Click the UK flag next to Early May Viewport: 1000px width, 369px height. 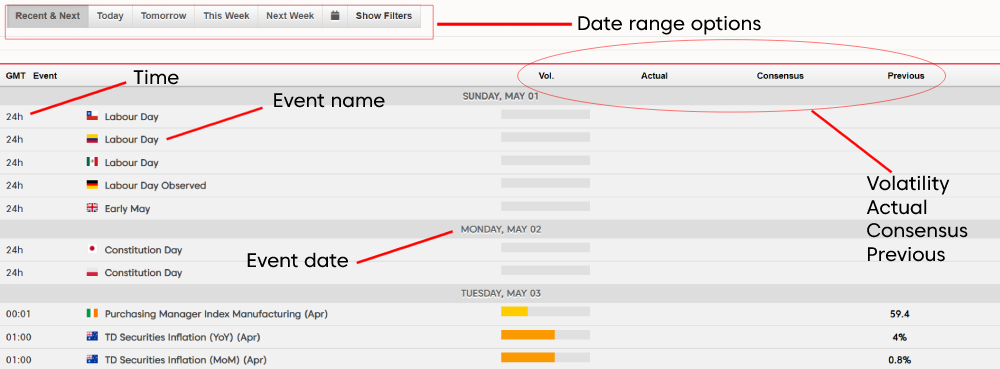pyautogui.click(x=92, y=208)
